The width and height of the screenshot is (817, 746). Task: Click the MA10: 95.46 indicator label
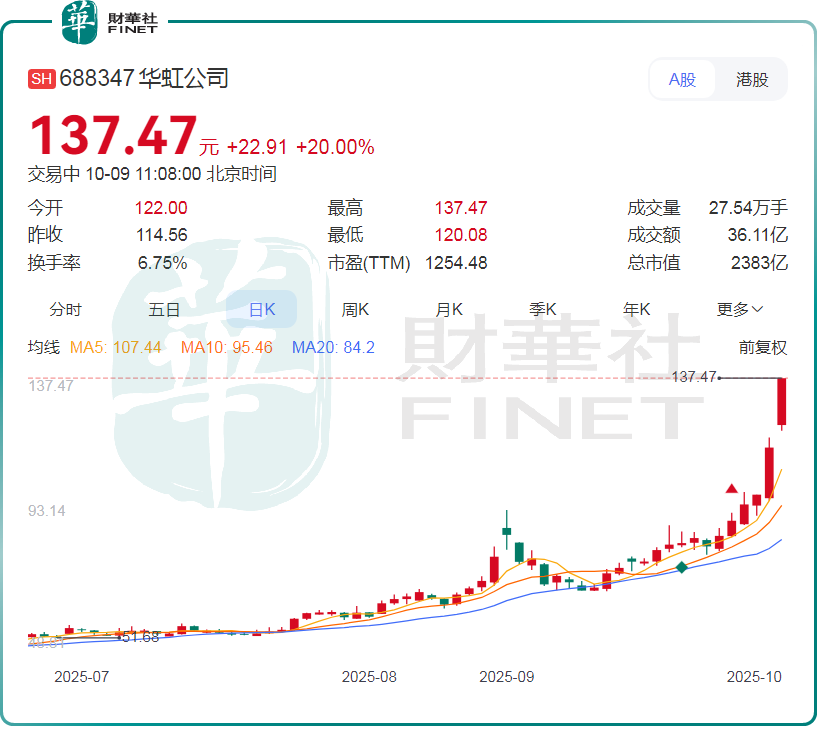click(227, 348)
